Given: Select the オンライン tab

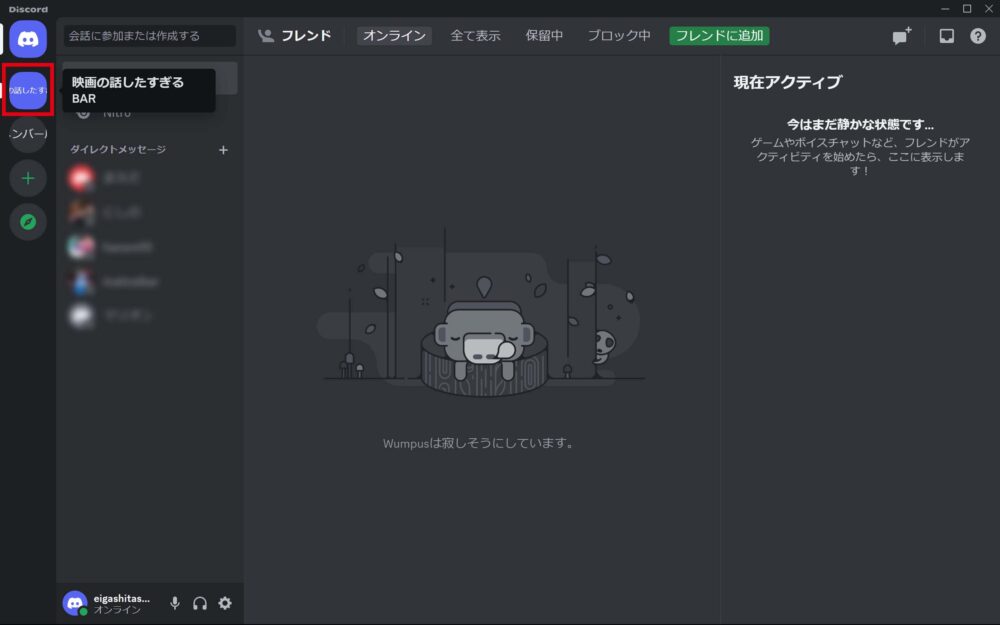Looking at the screenshot, I should pos(394,36).
